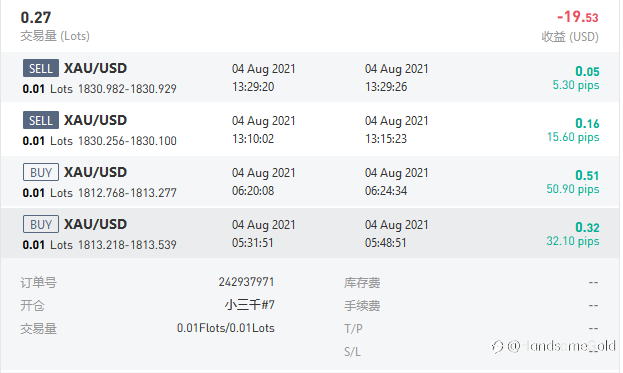Click the 0.27 Lots trading volume figure

pos(36,17)
